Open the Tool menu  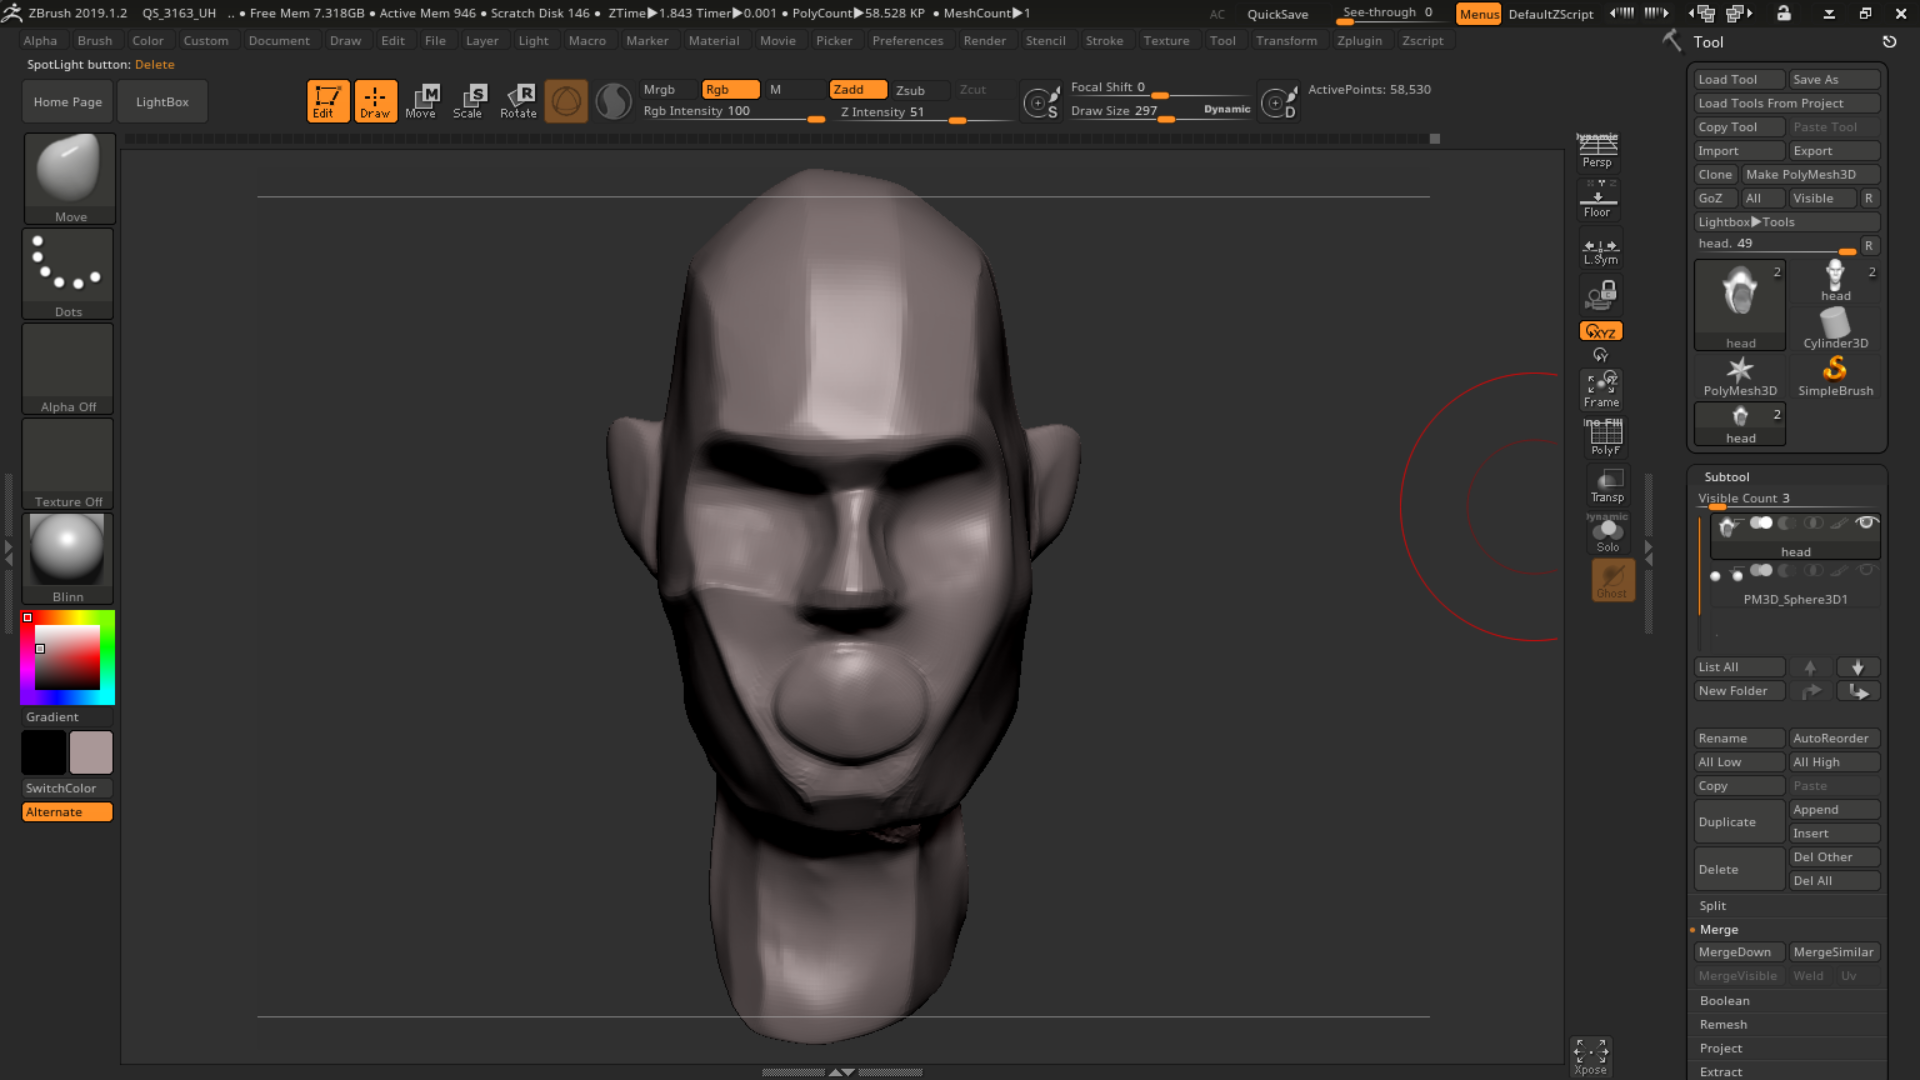tap(1222, 40)
